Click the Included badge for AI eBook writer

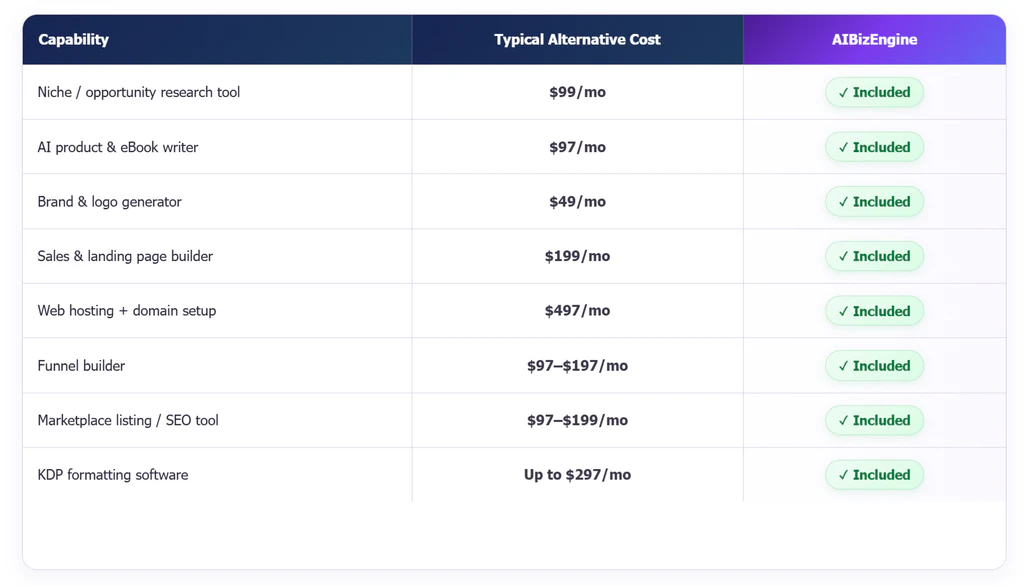pyautogui.click(x=874, y=147)
